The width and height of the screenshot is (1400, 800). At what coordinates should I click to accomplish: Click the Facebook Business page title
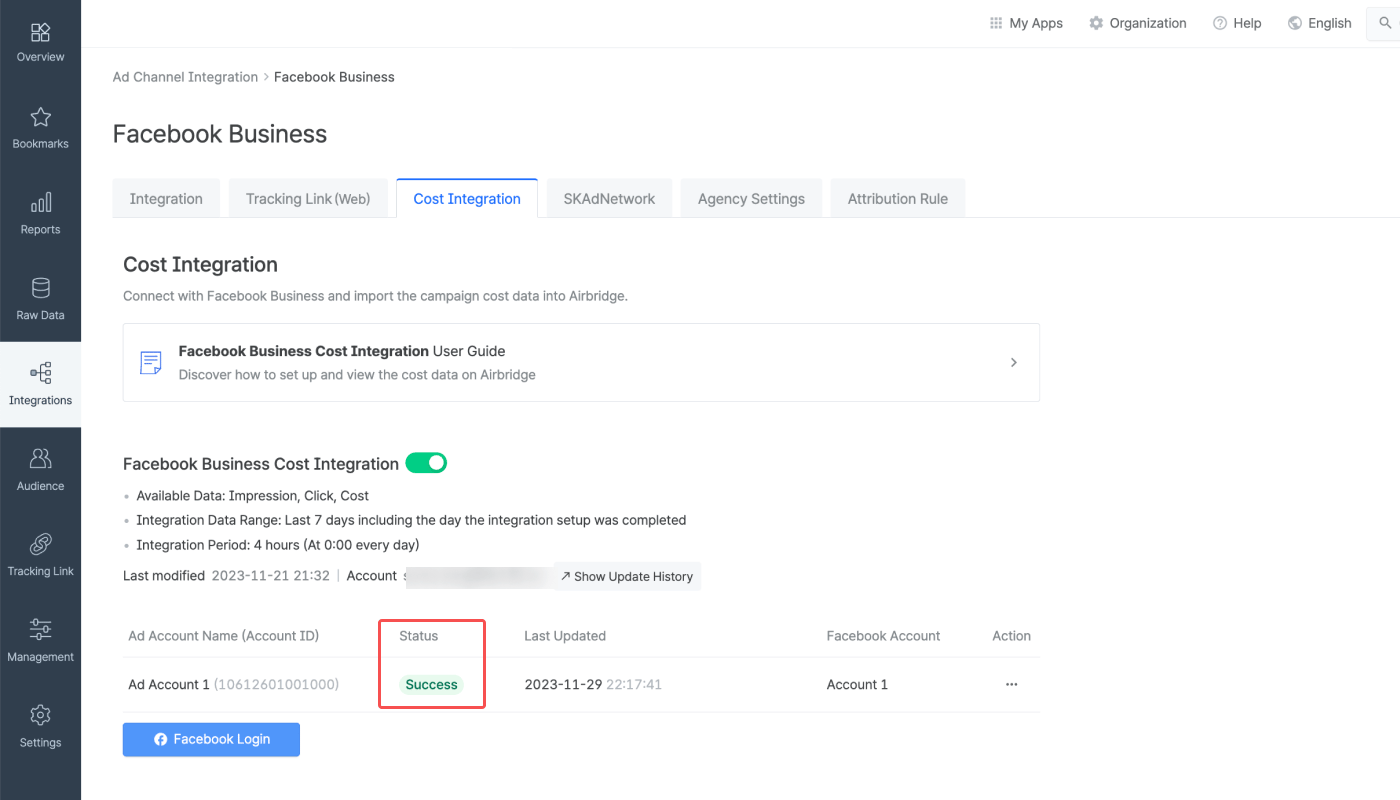pyautogui.click(x=220, y=134)
